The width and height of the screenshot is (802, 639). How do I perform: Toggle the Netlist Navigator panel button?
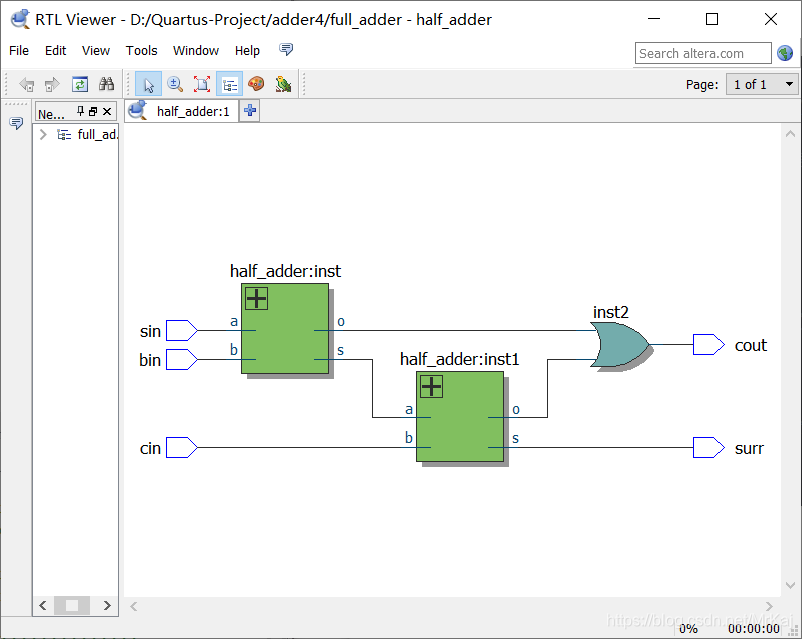coord(229,84)
